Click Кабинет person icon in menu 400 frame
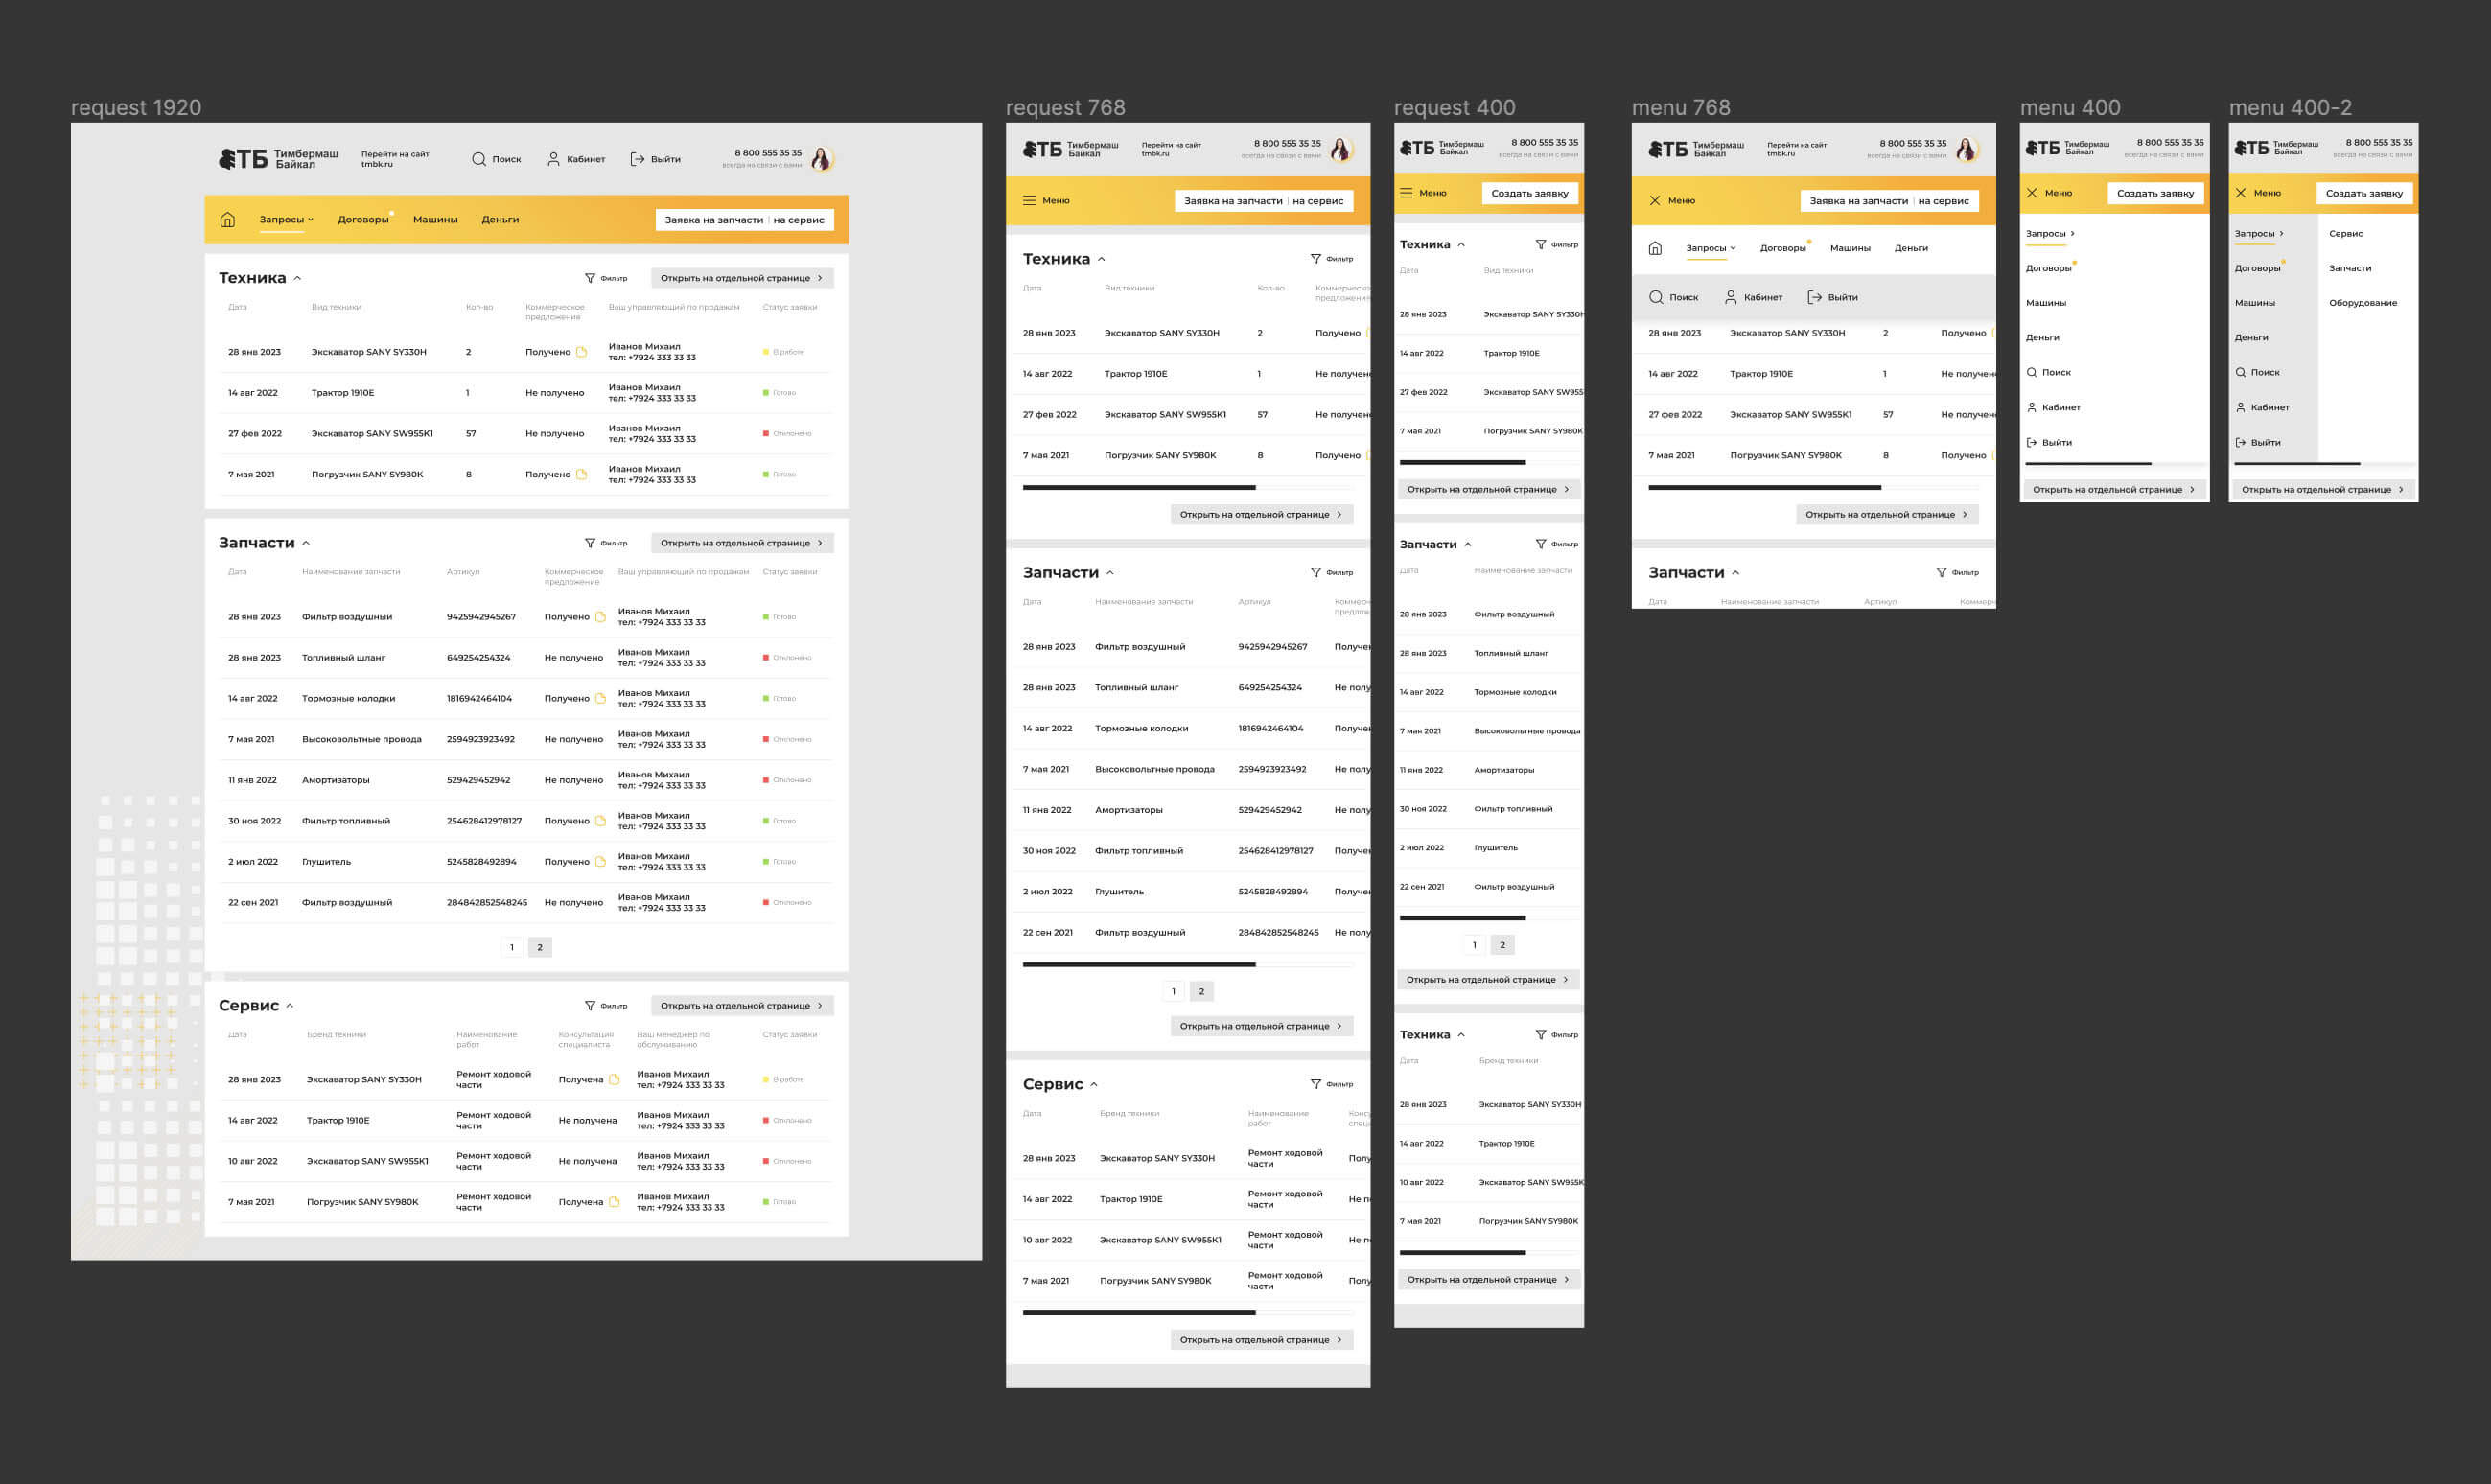 (x=2032, y=408)
